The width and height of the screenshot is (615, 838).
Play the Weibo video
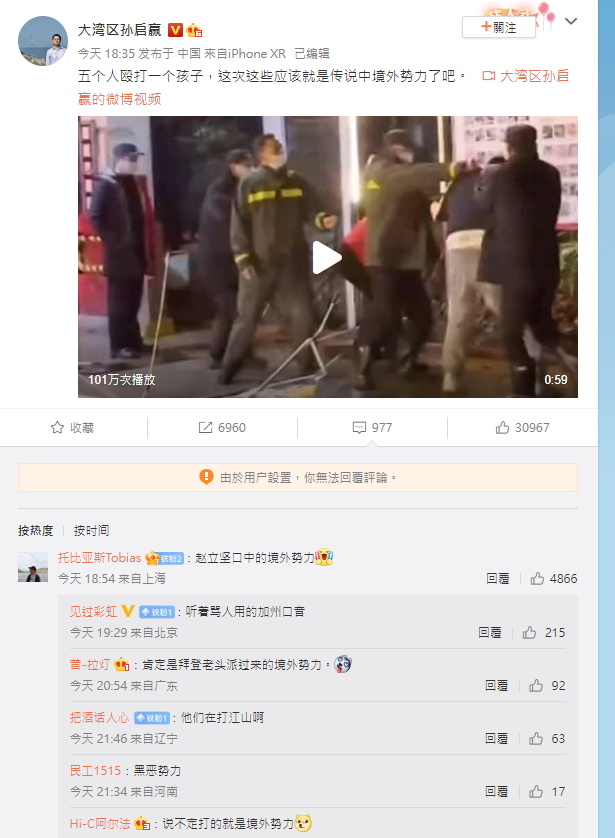tap(326, 258)
